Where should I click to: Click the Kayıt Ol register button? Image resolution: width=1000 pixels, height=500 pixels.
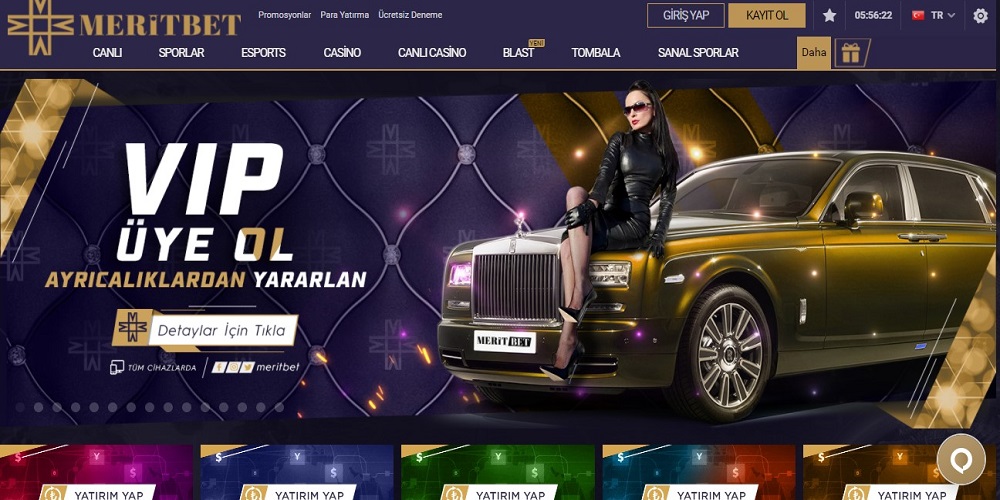coord(767,15)
